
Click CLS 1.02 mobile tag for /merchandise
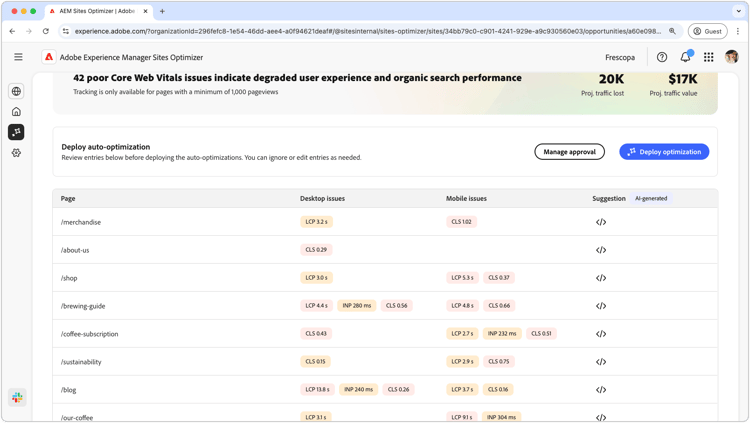point(462,222)
